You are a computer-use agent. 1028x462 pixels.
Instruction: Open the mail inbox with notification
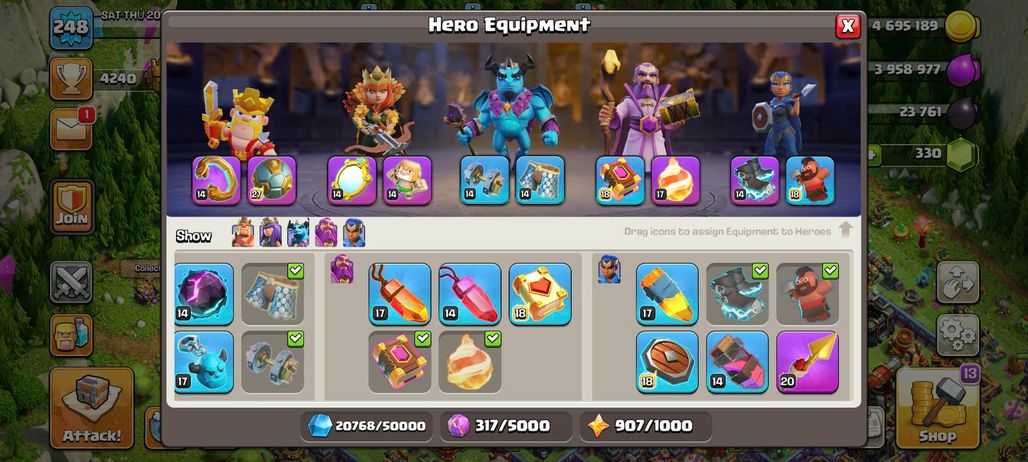point(71,128)
